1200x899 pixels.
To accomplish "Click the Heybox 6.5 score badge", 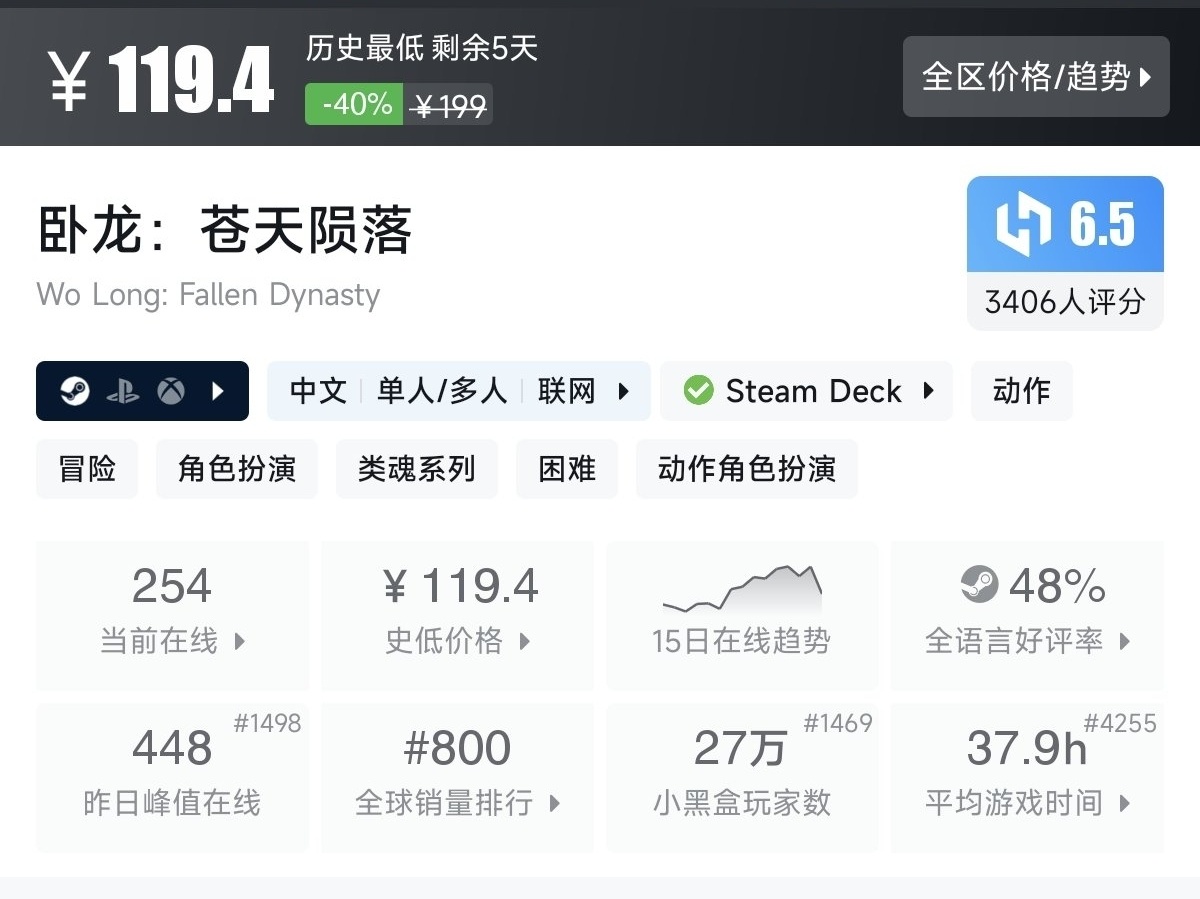I will [1065, 224].
